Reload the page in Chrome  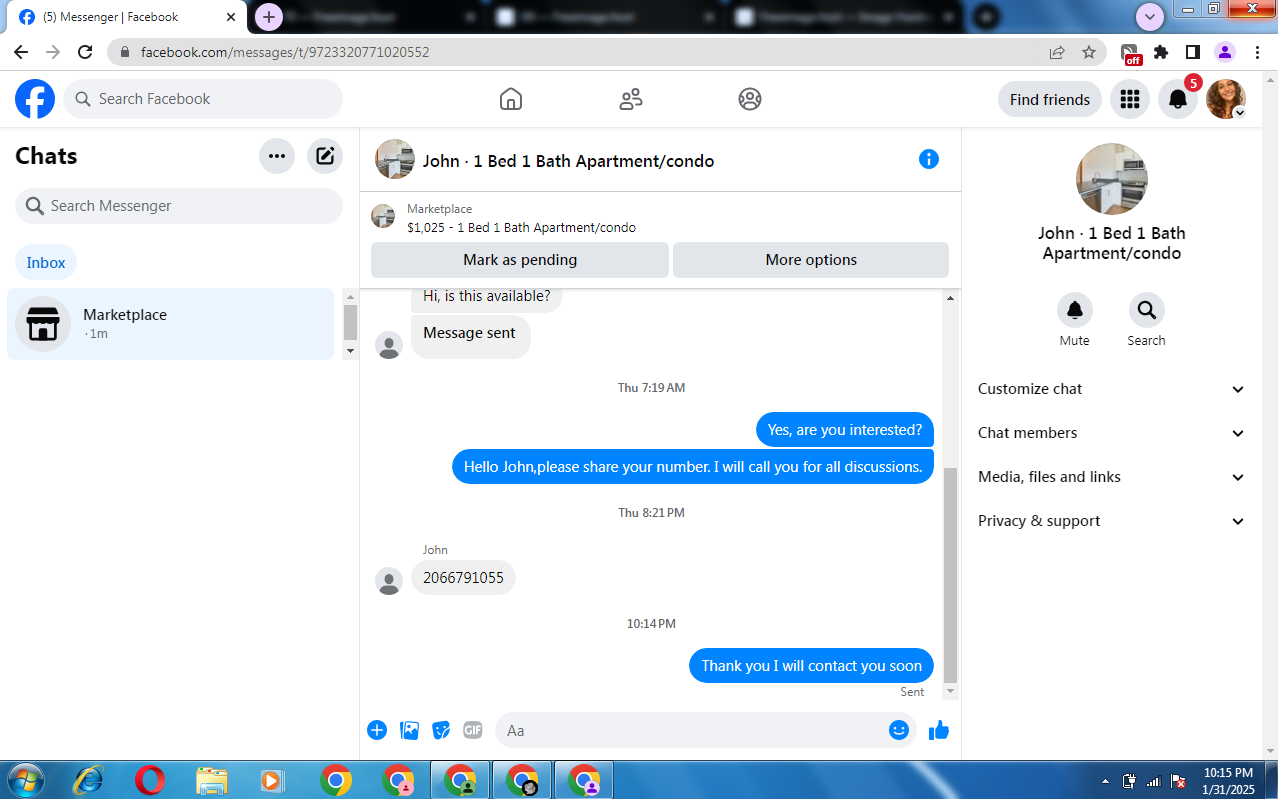click(x=85, y=52)
